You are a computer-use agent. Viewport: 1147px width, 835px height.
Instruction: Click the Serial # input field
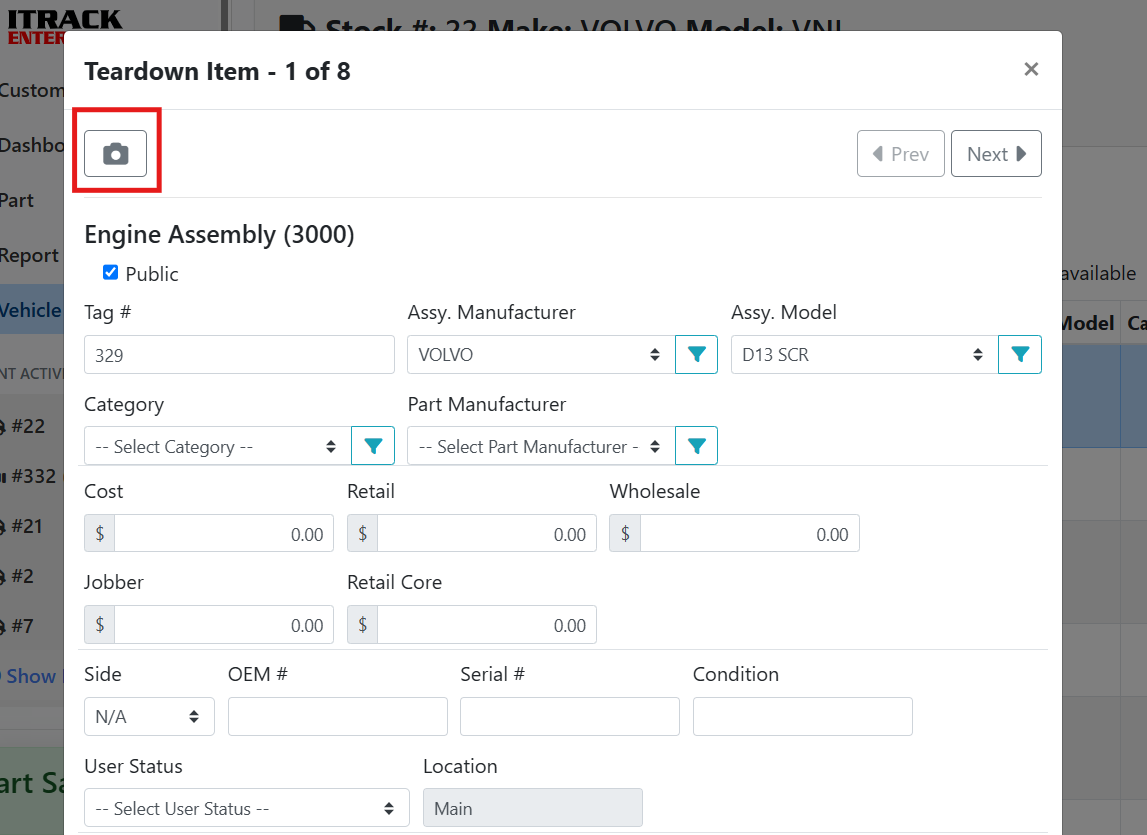pos(569,716)
